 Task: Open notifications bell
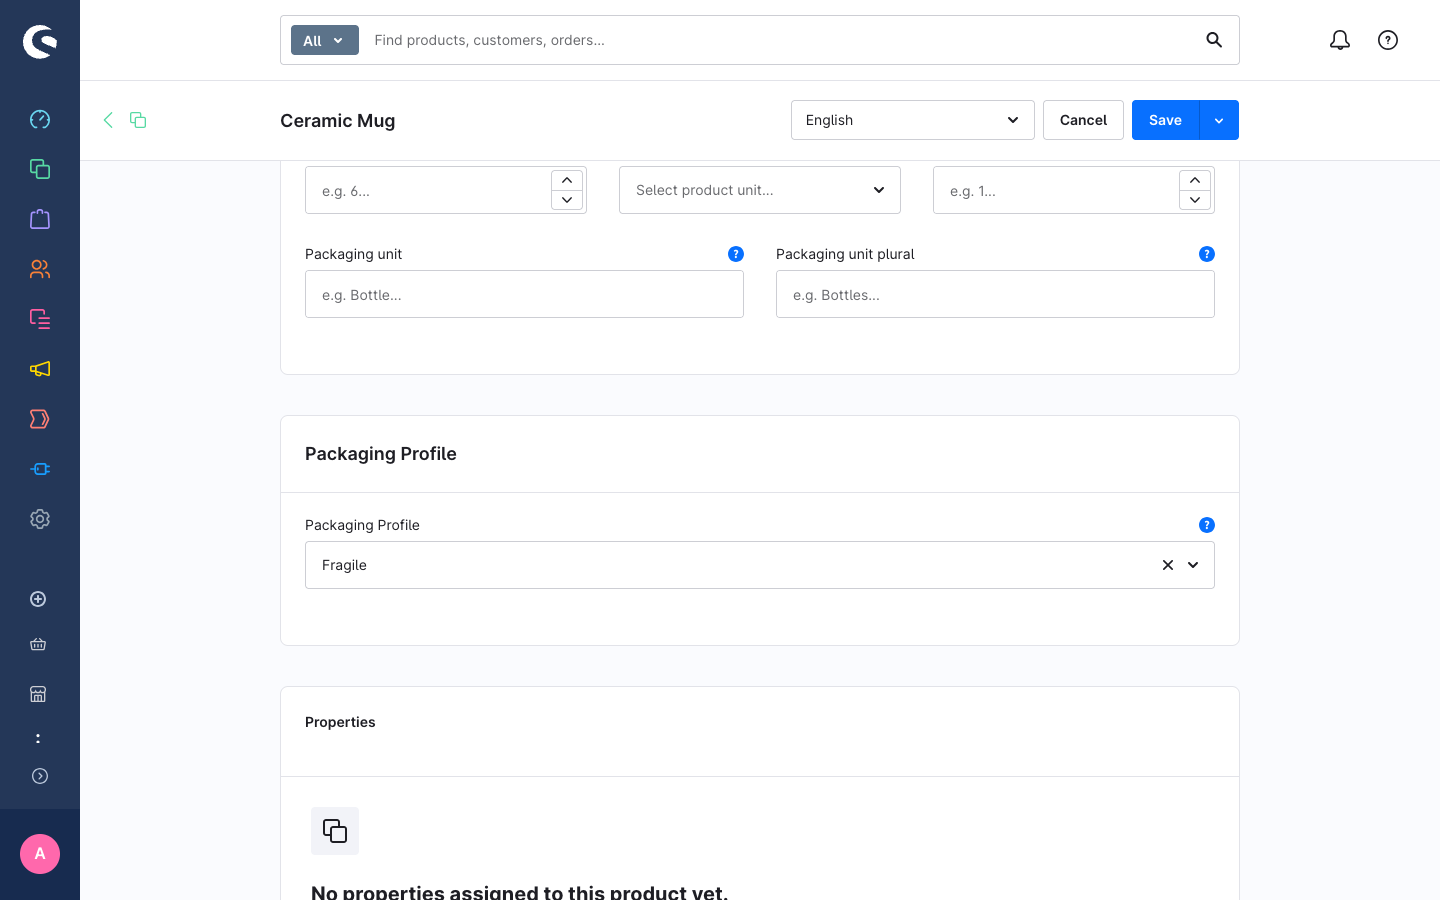1340,40
